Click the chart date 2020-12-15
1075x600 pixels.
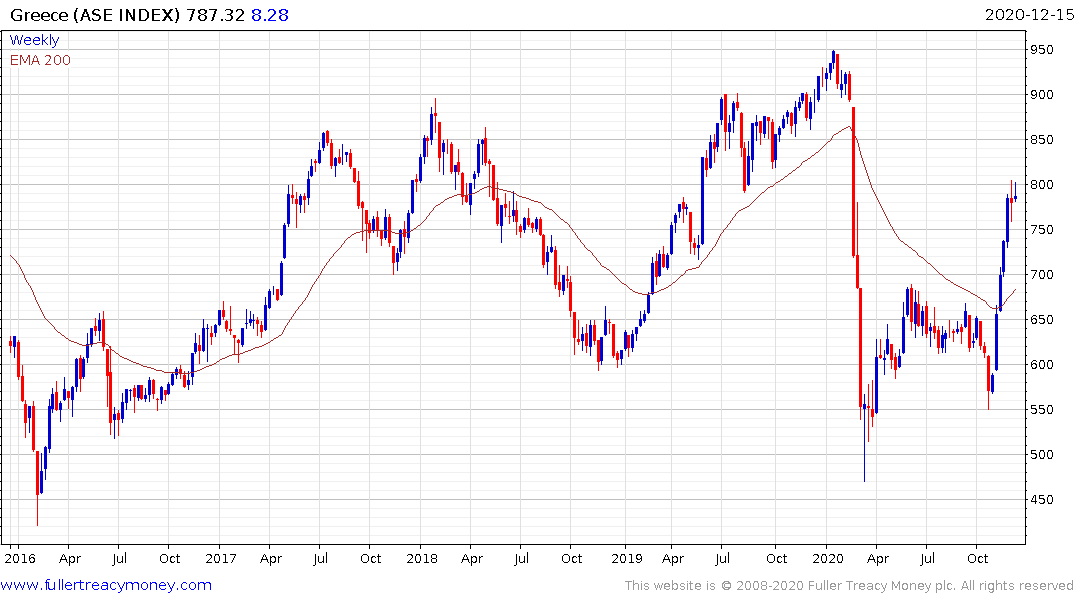1029,15
